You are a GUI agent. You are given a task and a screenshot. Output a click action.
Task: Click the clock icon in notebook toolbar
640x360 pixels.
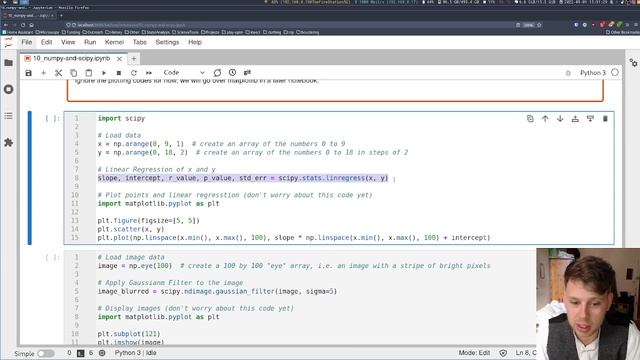point(232,73)
